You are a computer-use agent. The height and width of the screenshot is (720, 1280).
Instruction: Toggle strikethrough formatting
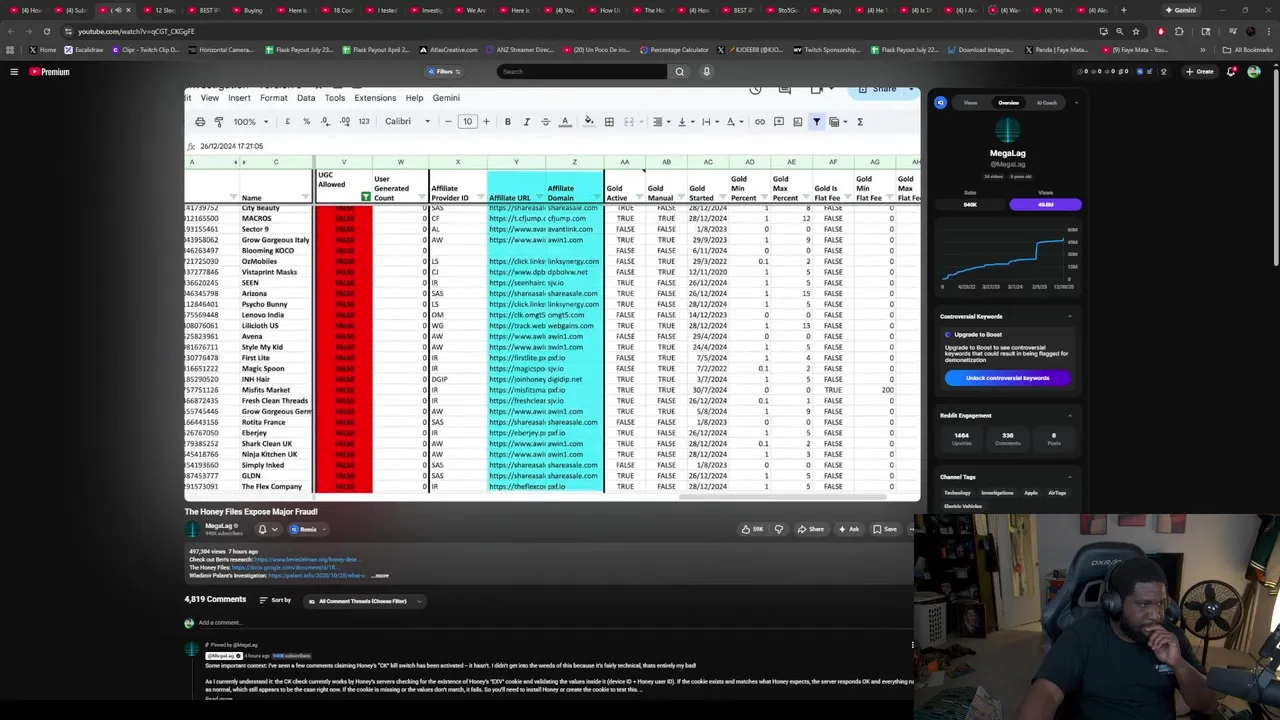click(x=546, y=122)
